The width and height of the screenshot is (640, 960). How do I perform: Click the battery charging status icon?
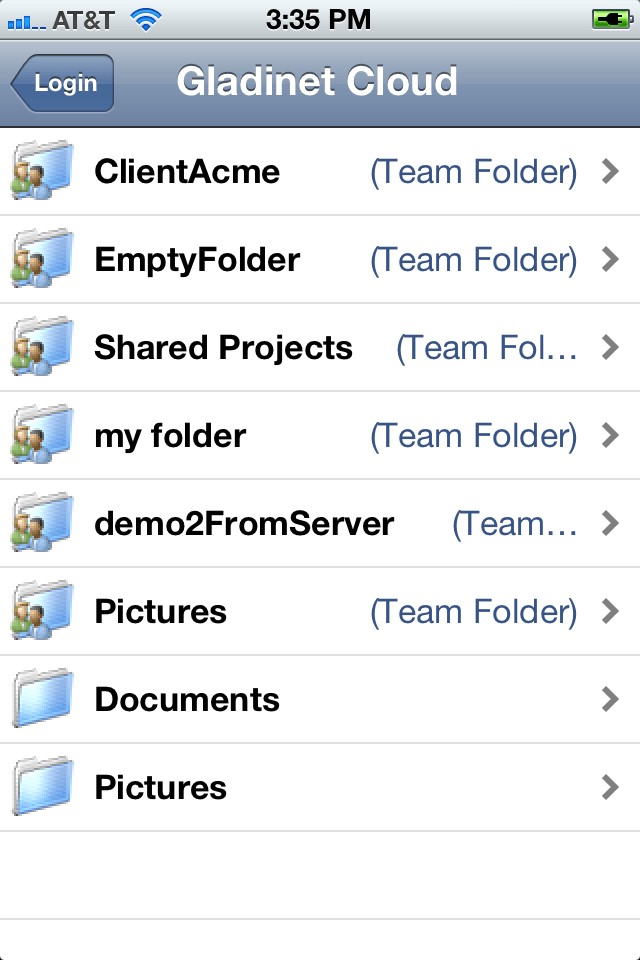point(610,18)
